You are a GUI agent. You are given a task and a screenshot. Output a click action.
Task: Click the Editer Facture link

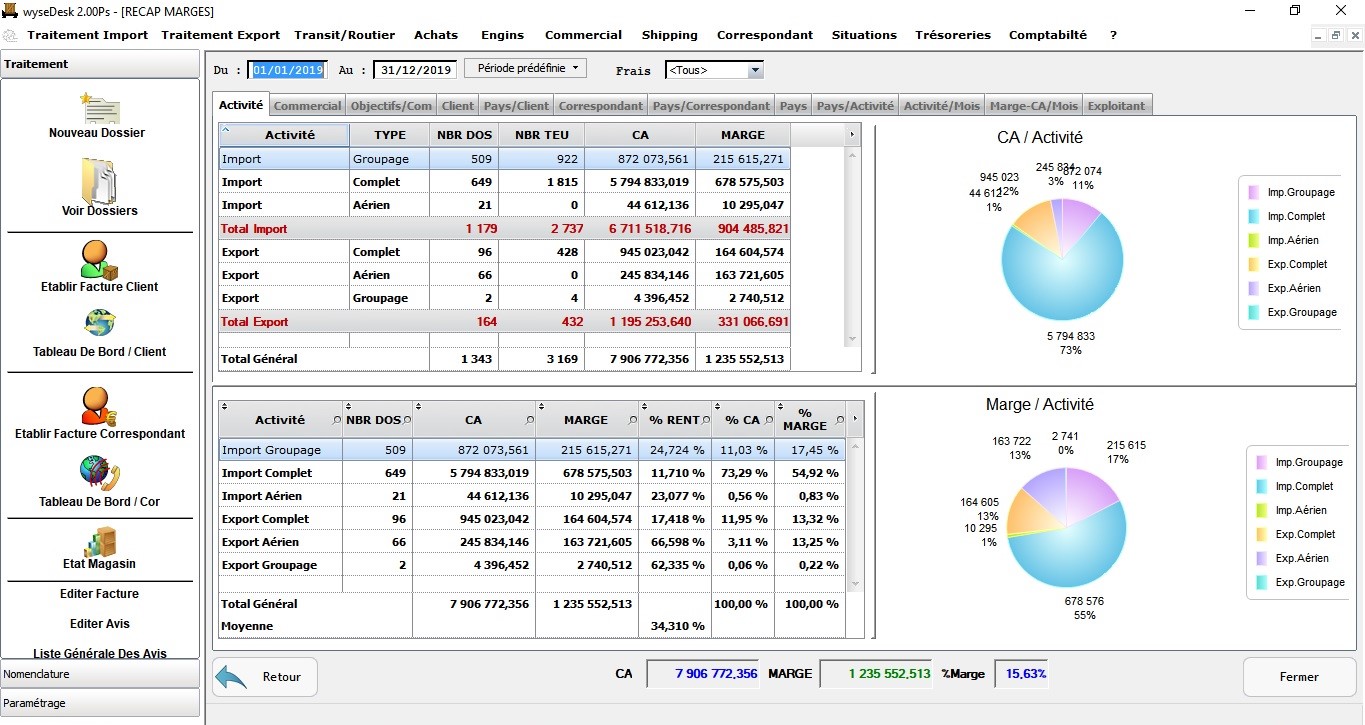(x=99, y=594)
